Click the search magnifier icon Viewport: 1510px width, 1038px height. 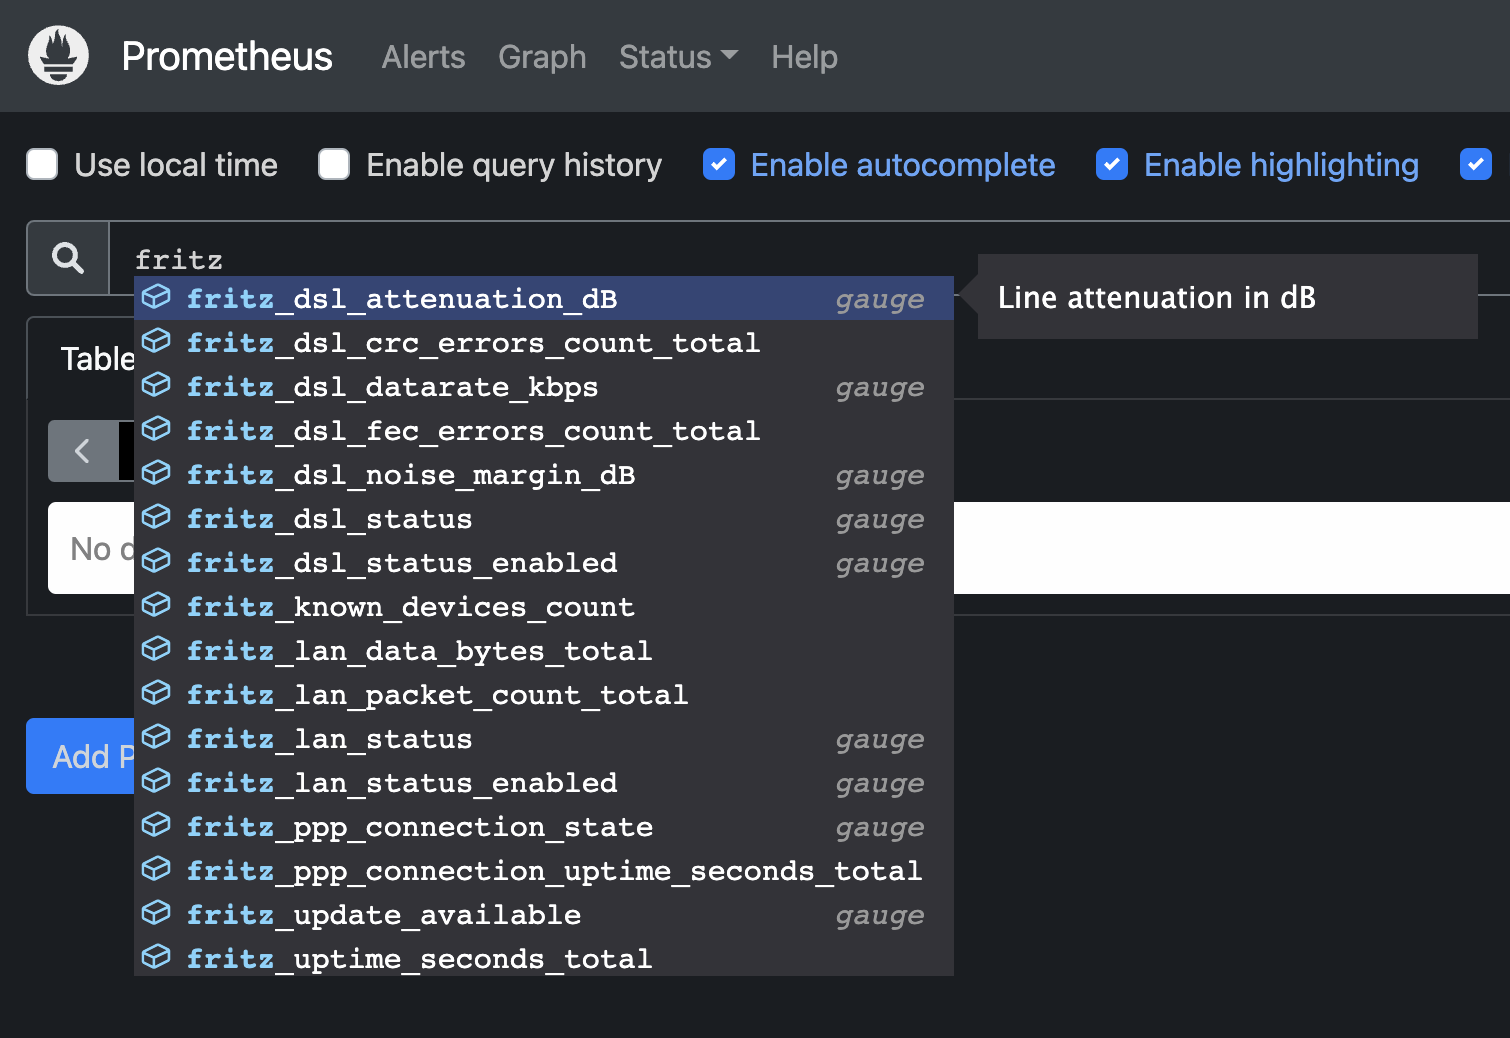coord(68,258)
